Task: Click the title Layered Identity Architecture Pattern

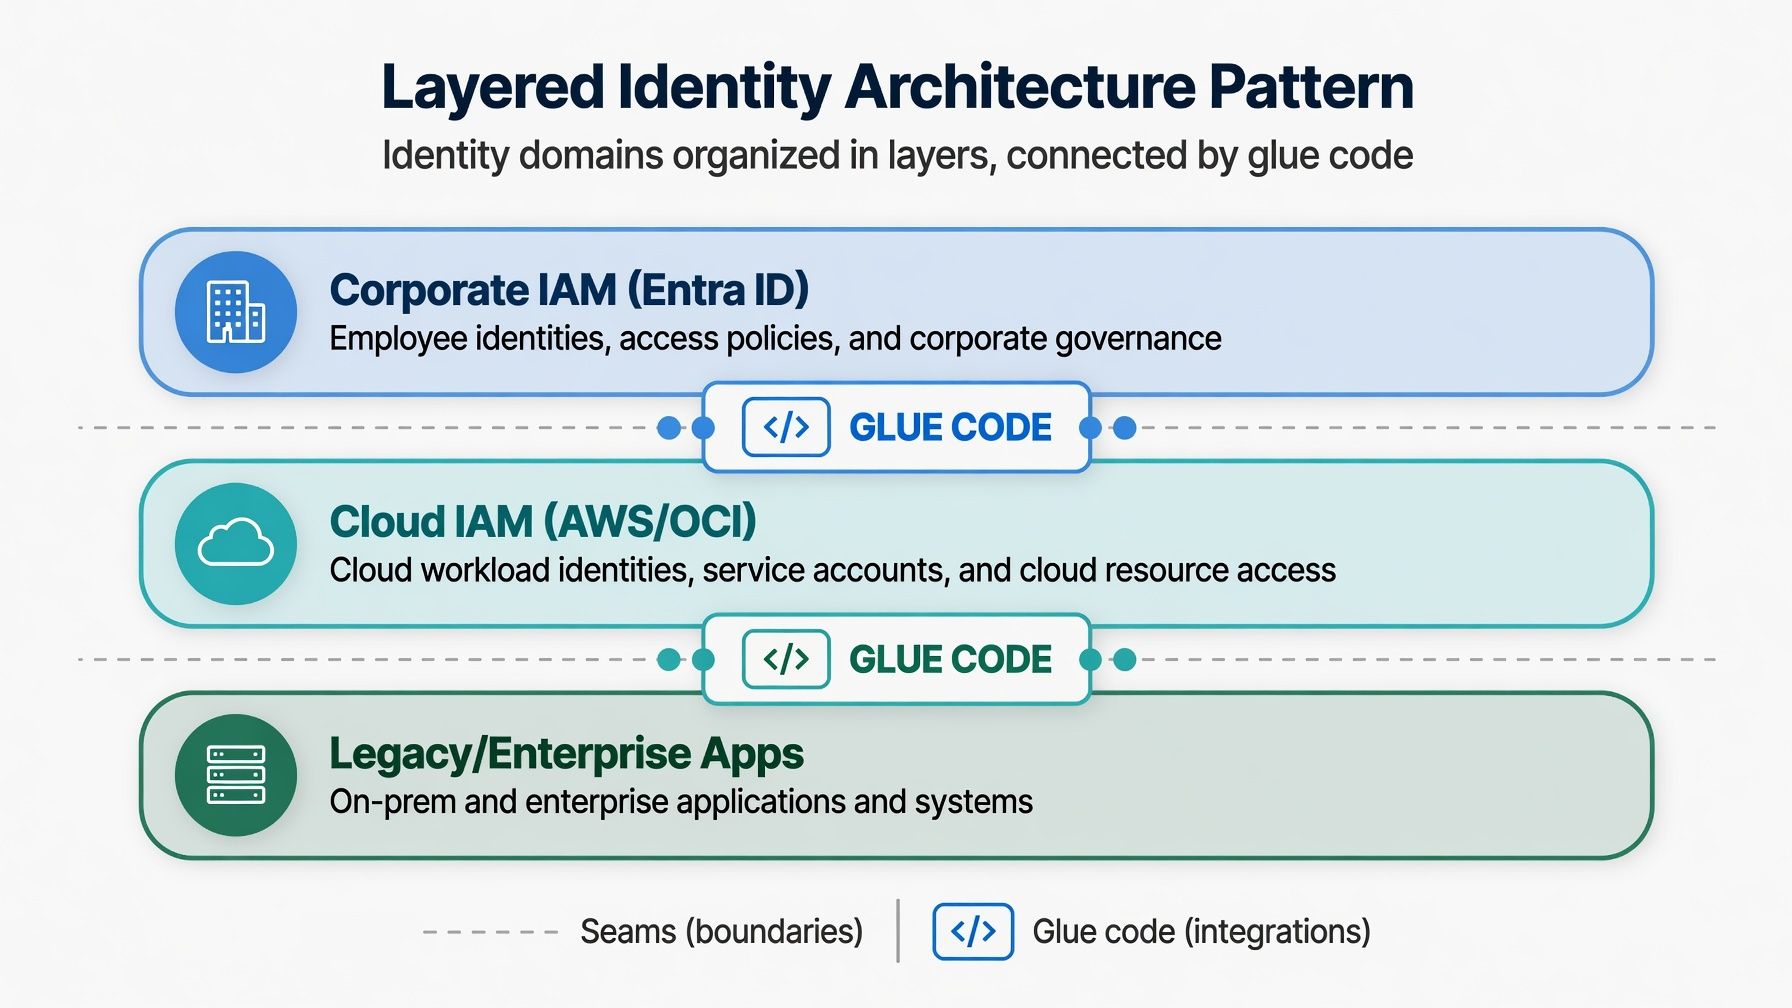Action: pyautogui.click(x=897, y=87)
